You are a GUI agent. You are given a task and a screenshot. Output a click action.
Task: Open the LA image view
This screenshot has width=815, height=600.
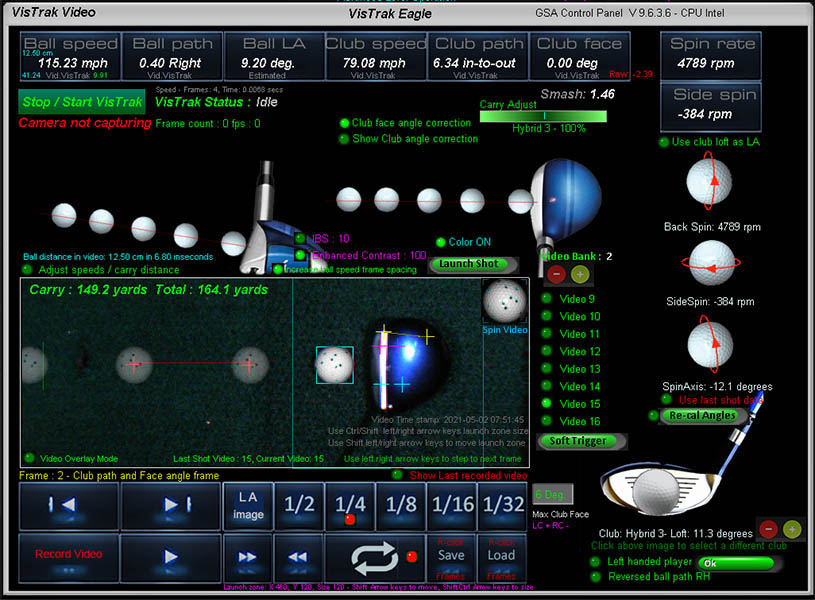pyautogui.click(x=248, y=505)
